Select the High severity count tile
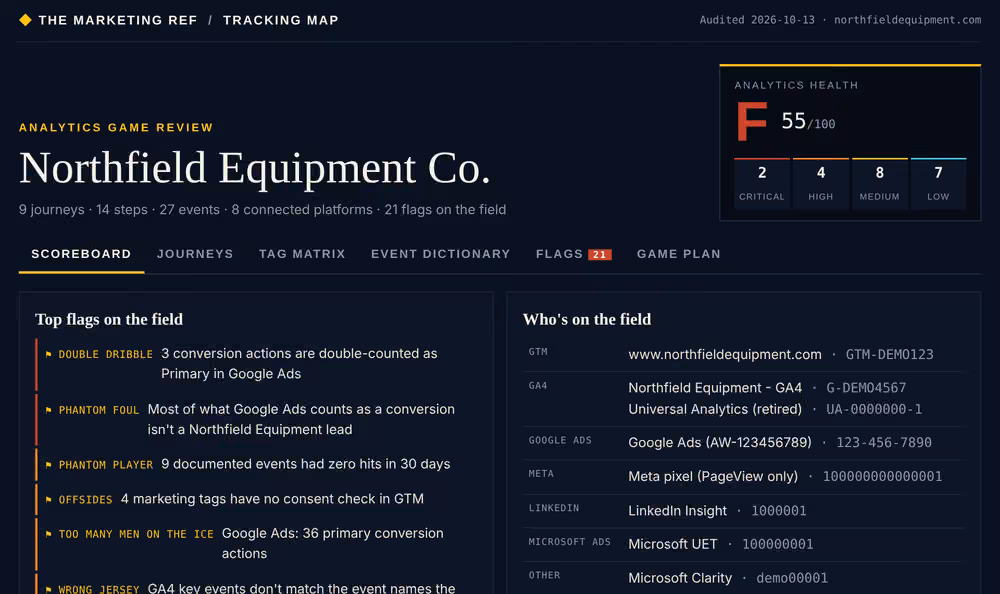The image size is (1000, 594). 821,183
